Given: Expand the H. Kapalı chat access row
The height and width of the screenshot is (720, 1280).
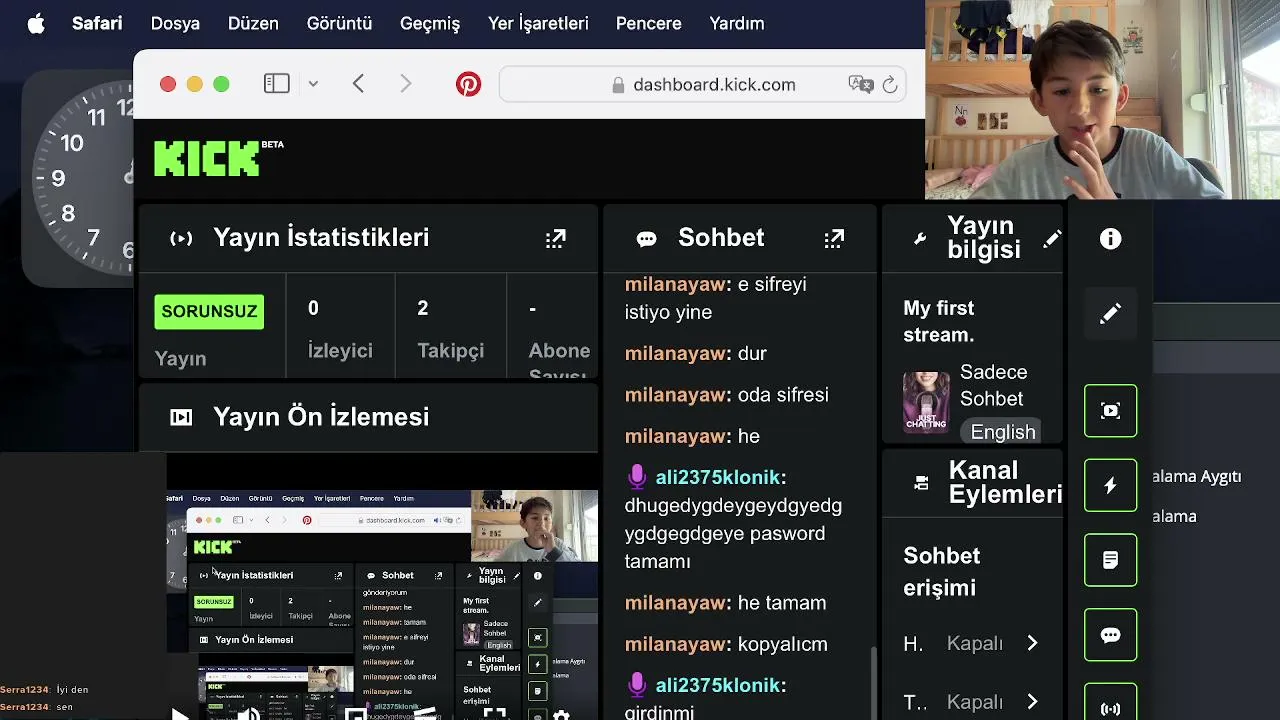Looking at the screenshot, I should tap(972, 644).
